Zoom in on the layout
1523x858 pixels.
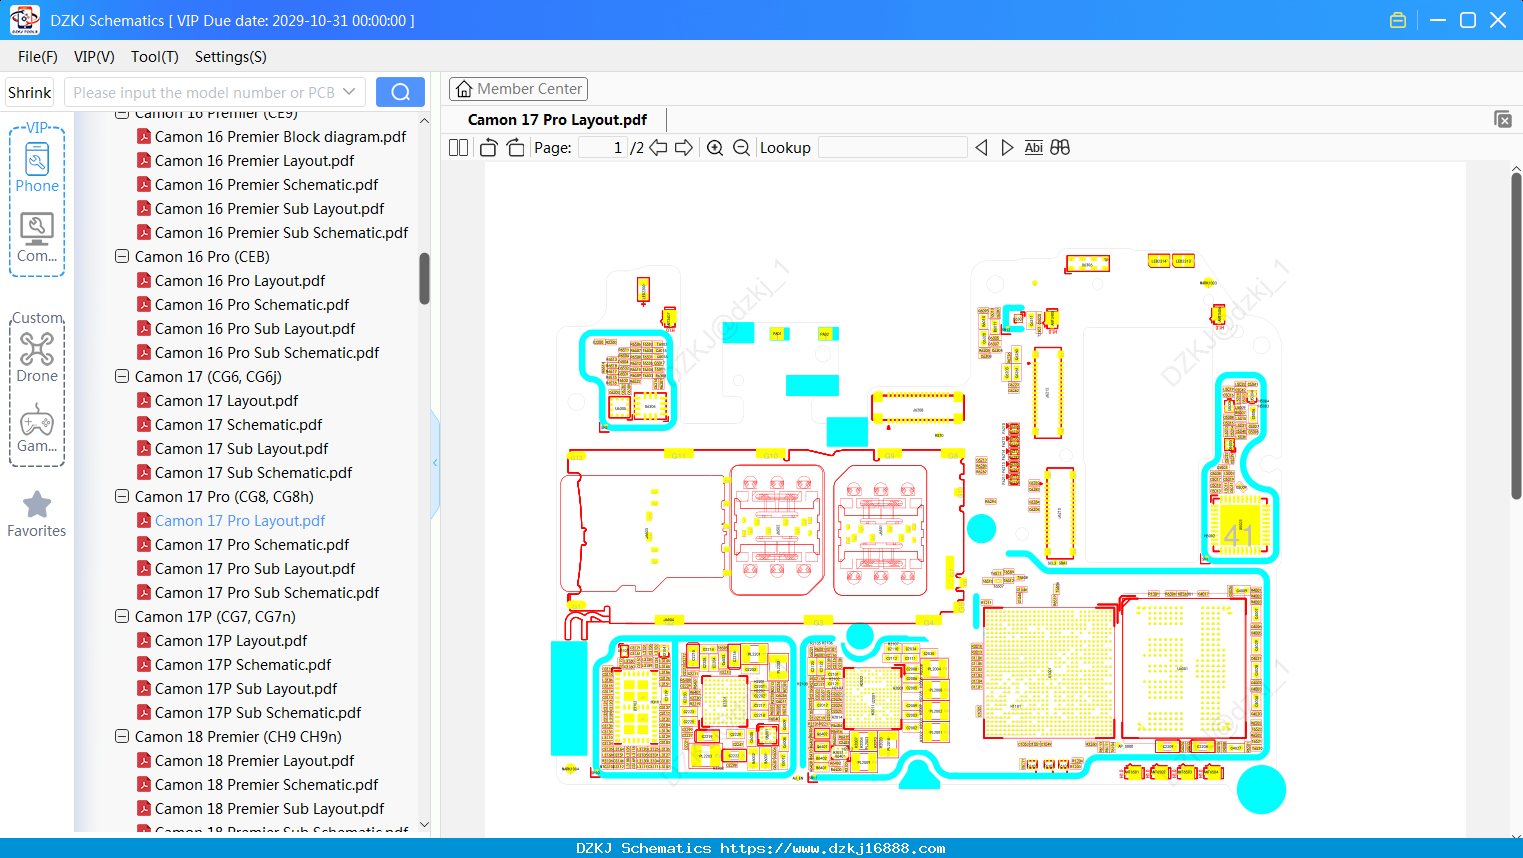click(x=715, y=148)
